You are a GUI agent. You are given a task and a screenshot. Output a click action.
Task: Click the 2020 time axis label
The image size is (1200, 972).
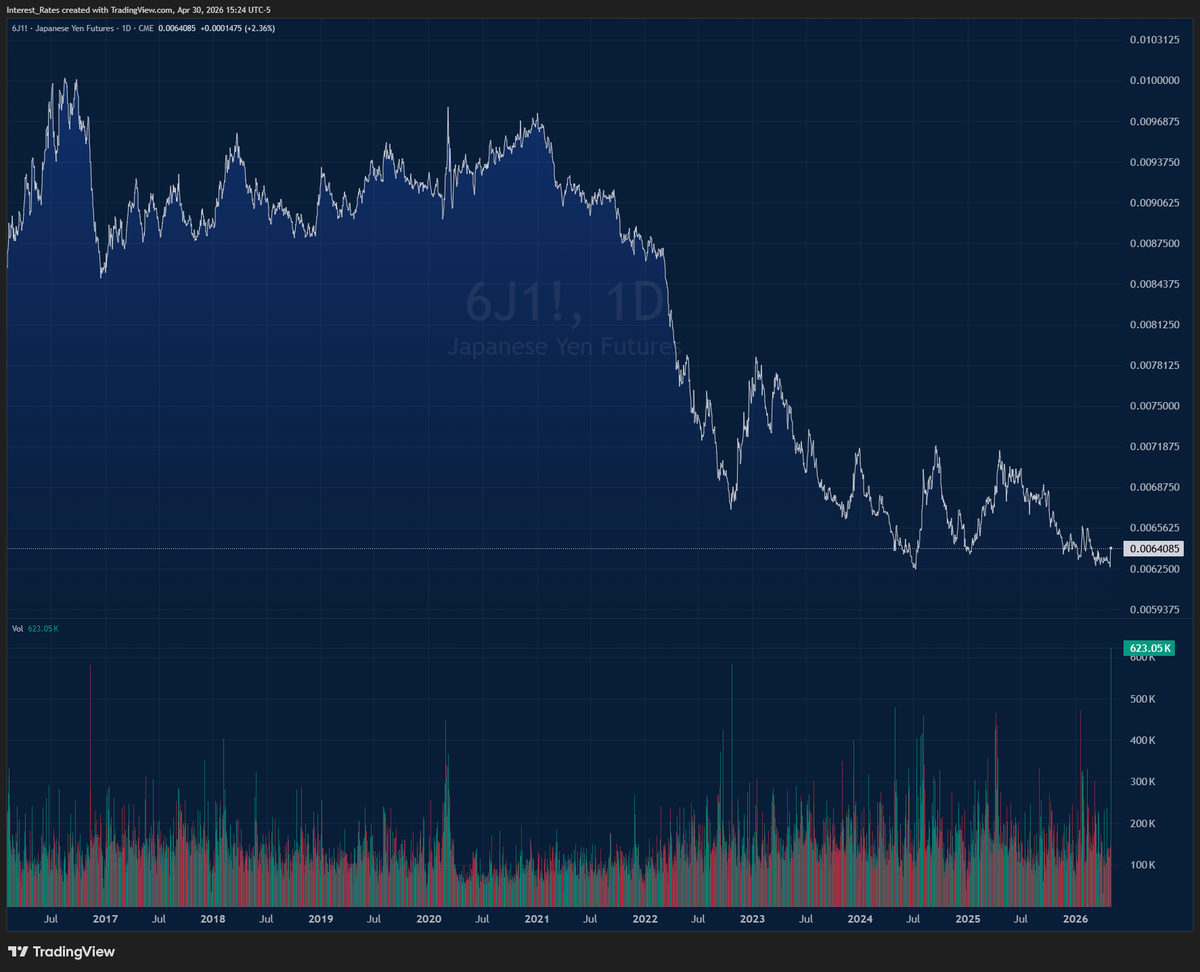428,919
